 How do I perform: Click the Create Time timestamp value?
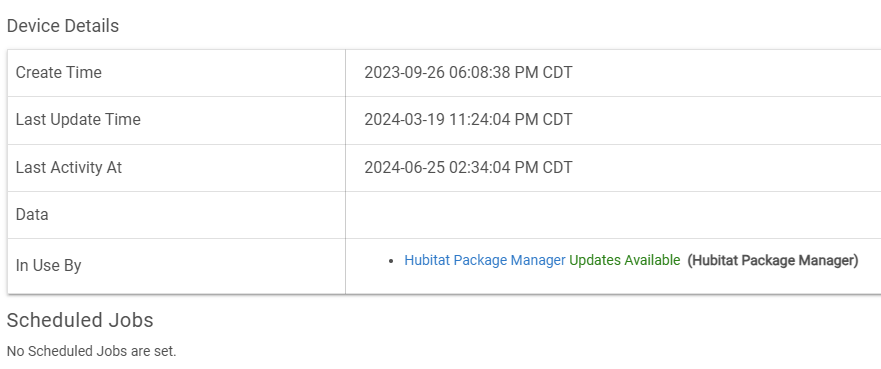pyautogui.click(x=468, y=72)
